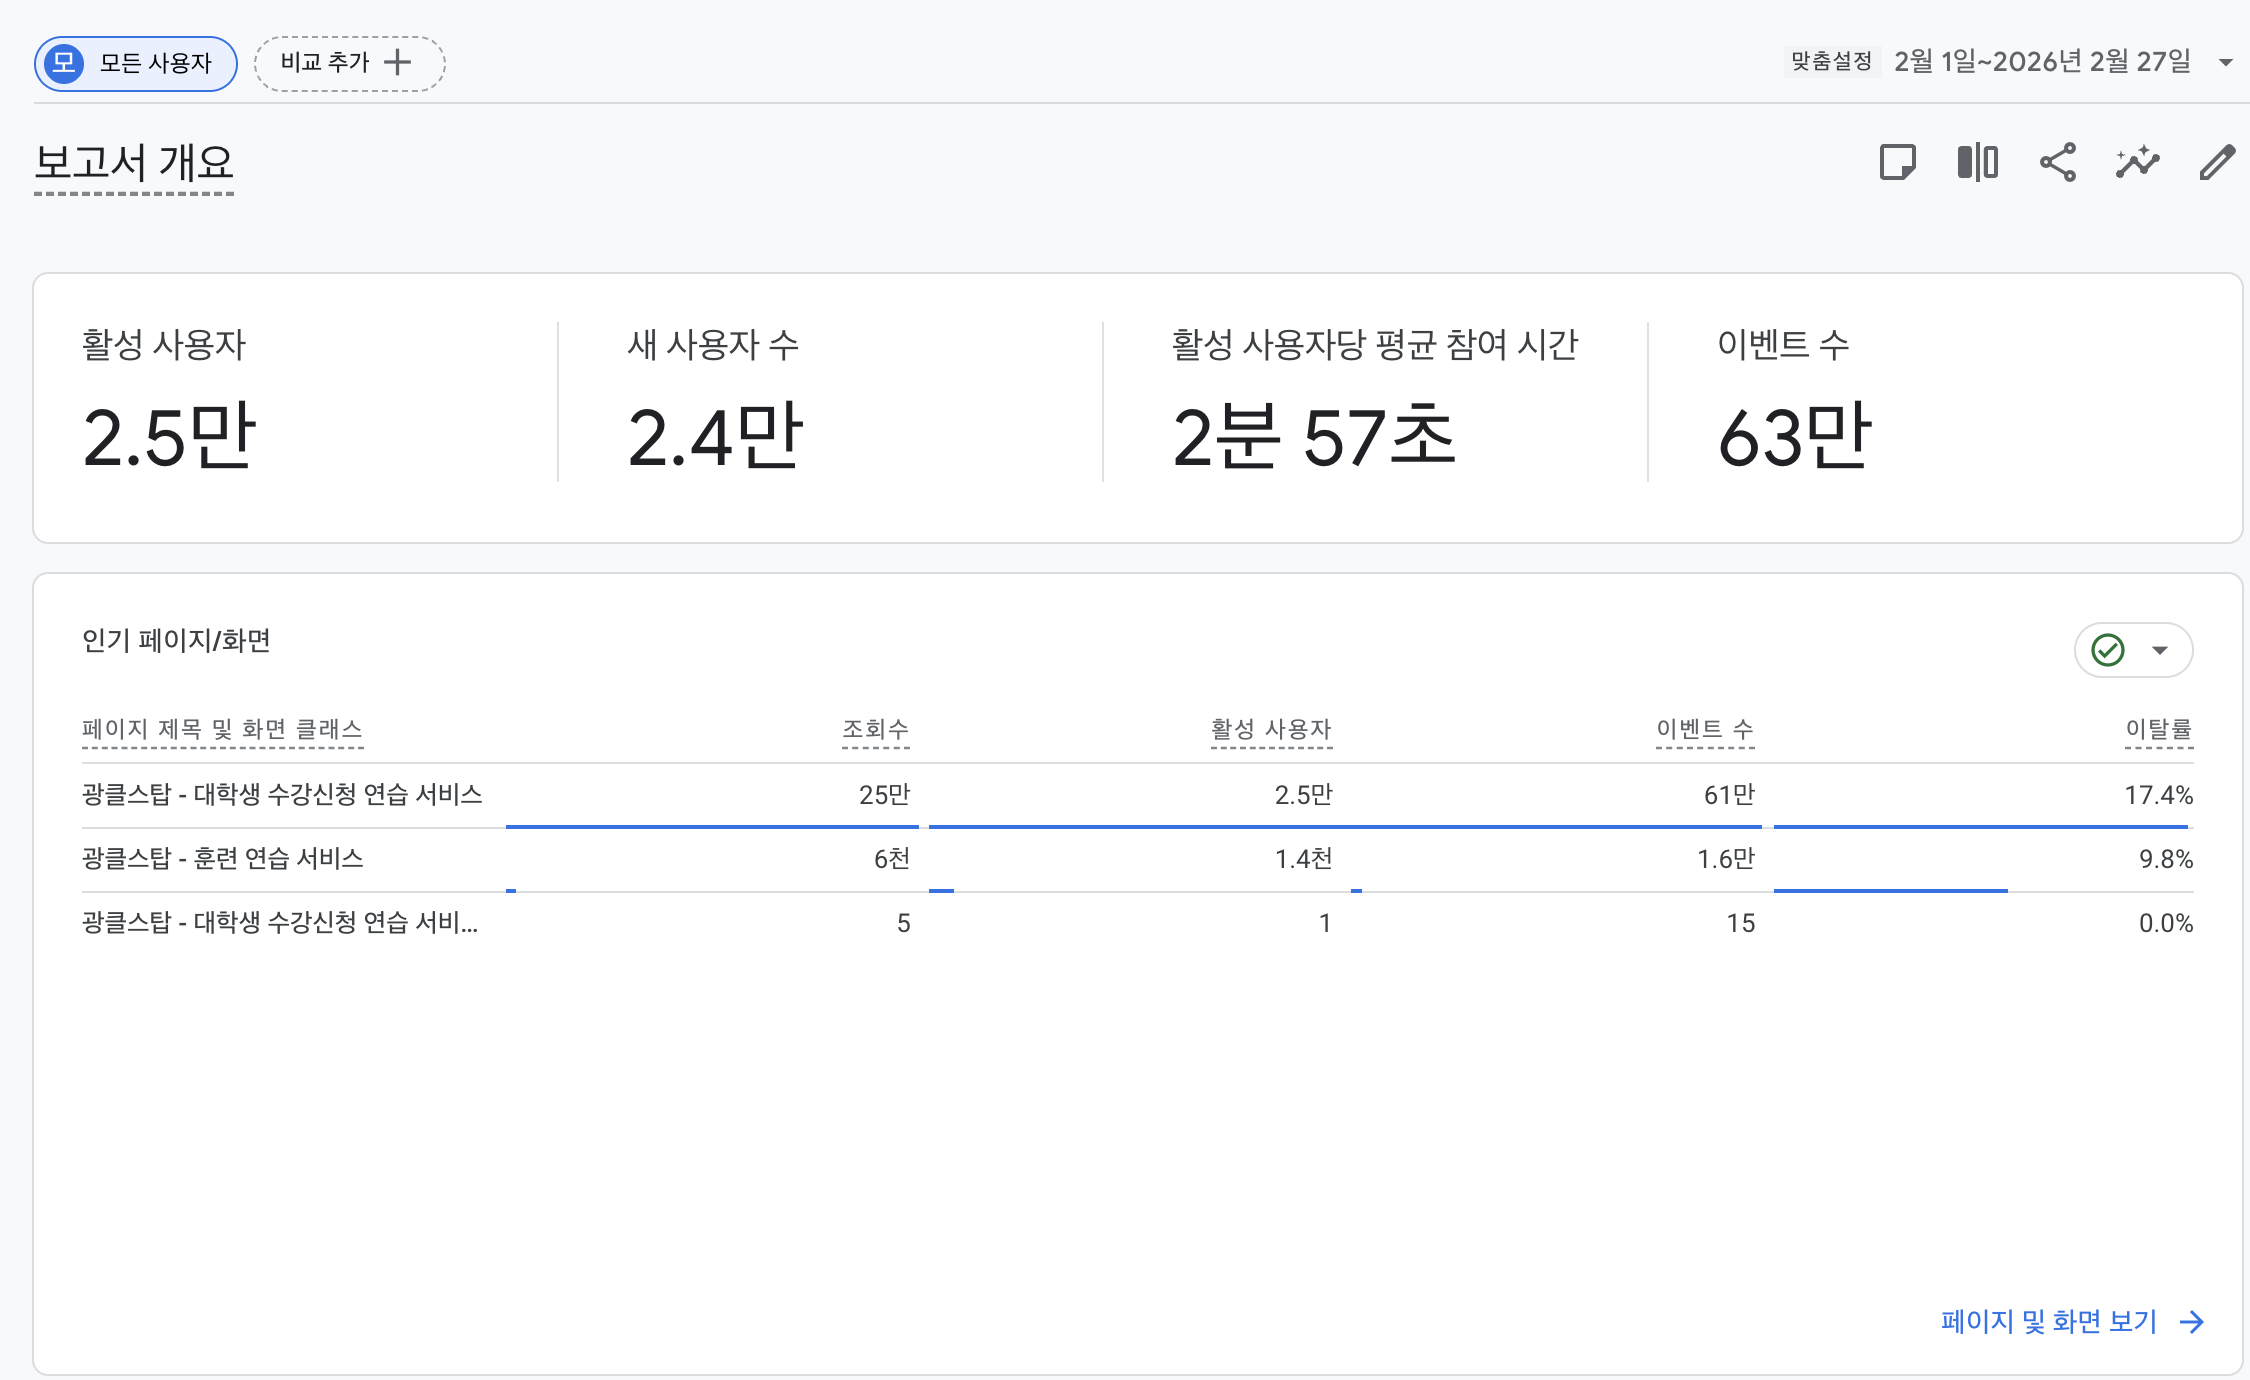Click the 모든 사용자 segment chip

point(136,63)
